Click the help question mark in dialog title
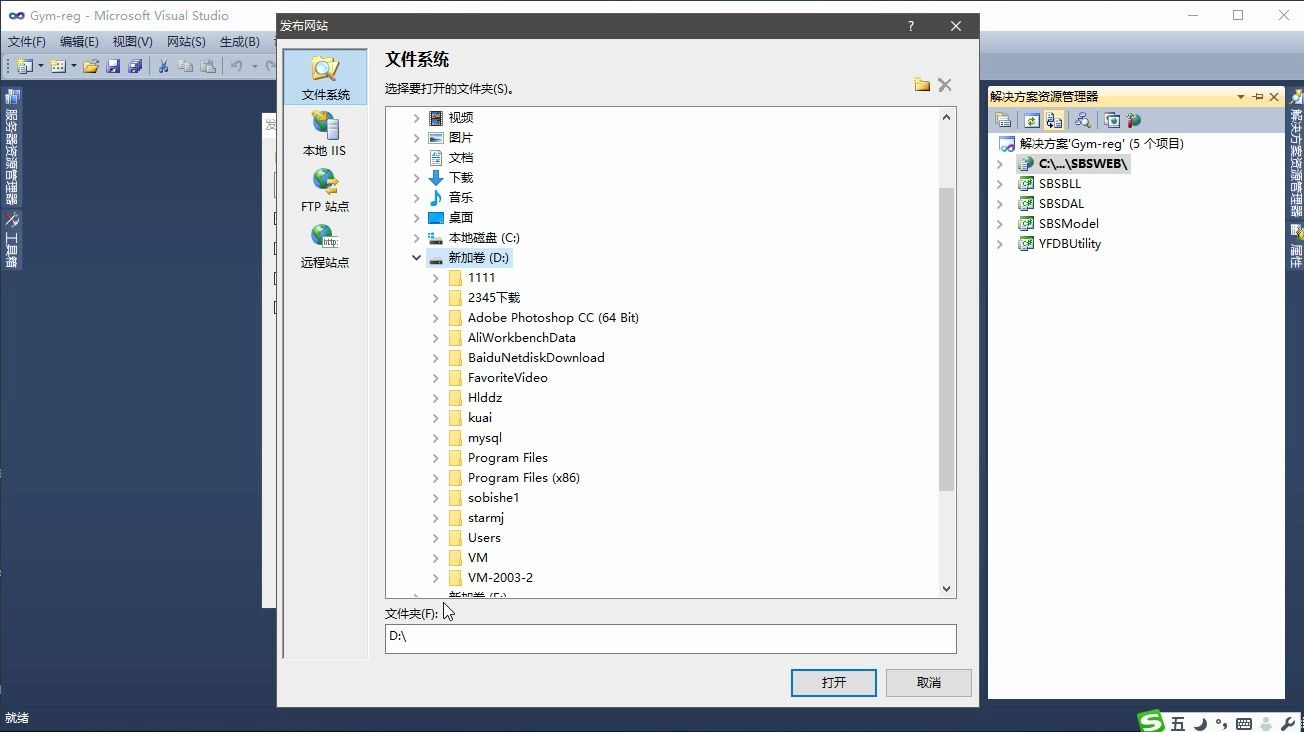This screenshot has height=732, width=1304. (x=910, y=26)
